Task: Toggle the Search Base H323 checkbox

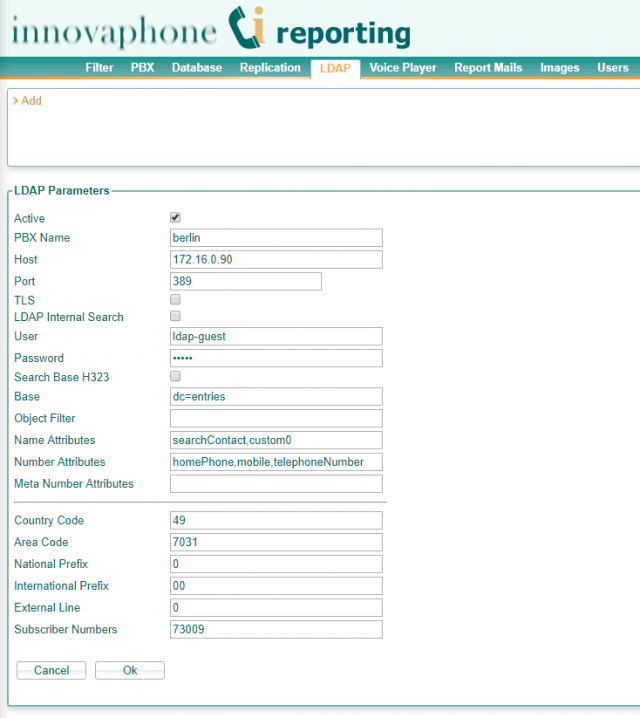Action: pyautogui.click(x=175, y=377)
